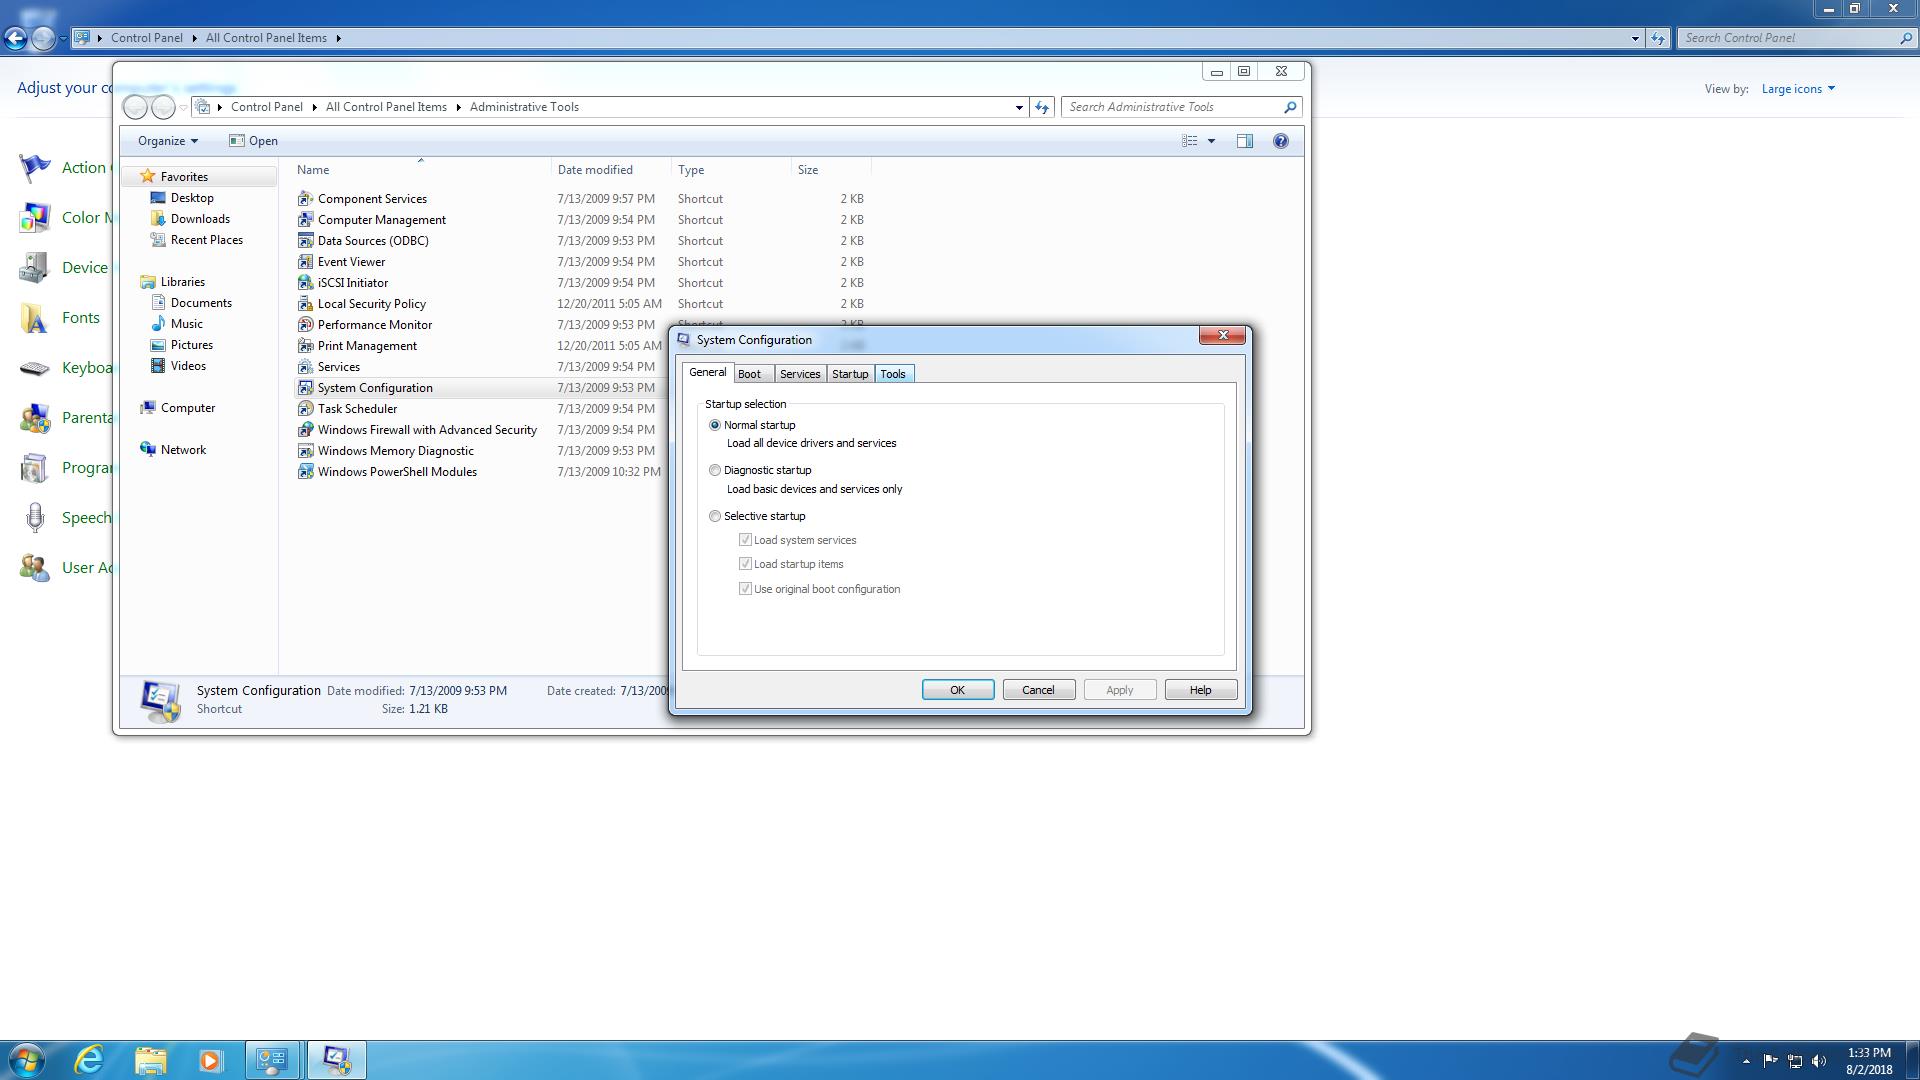Image resolution: width=1920 pixels, height=1080 pixels.
Task: Open Internet Explorer from taskbar
Action: 90,1060
